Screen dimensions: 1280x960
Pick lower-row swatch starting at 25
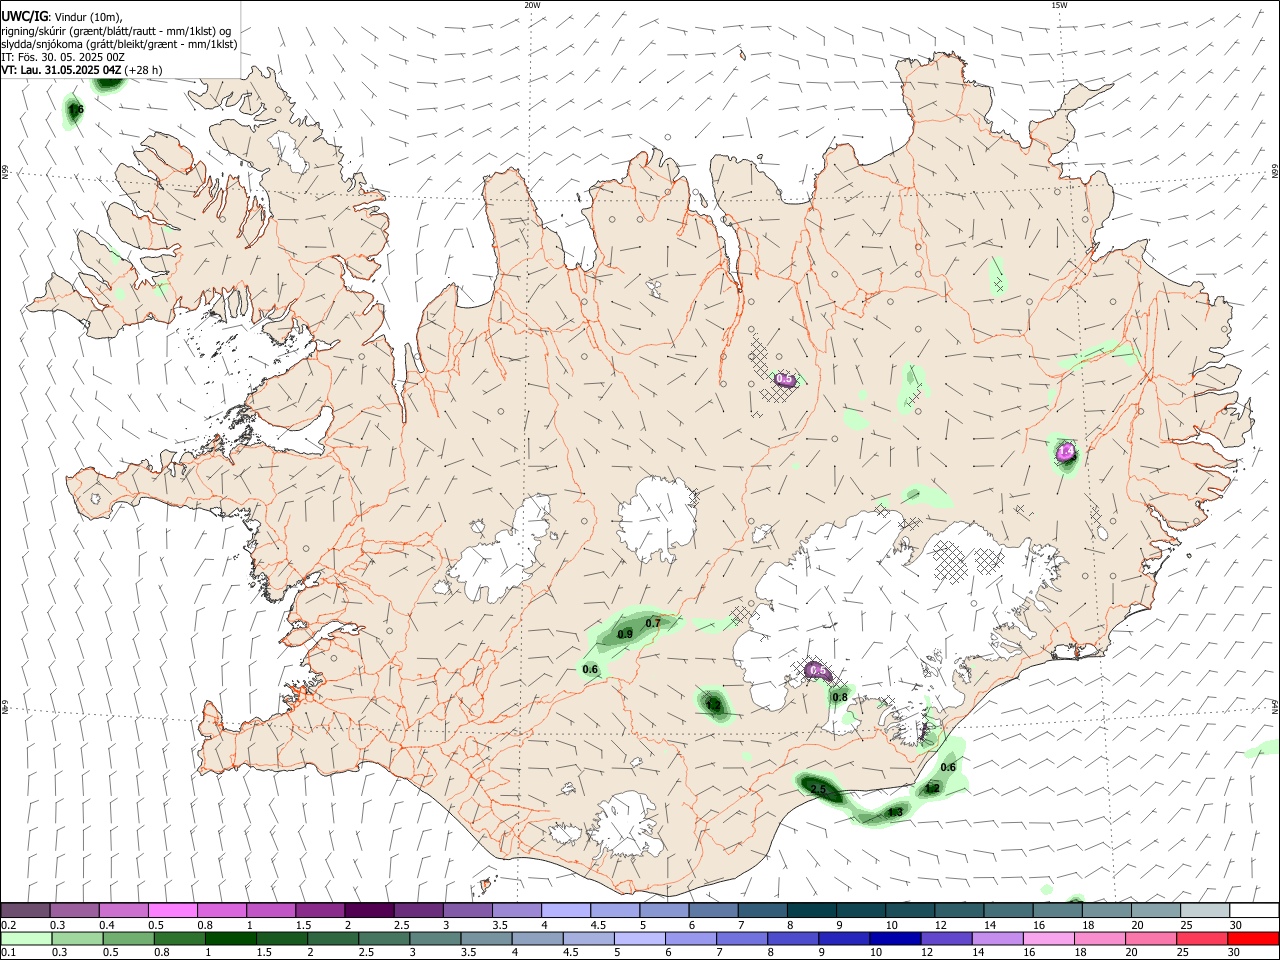[1203, 938]
